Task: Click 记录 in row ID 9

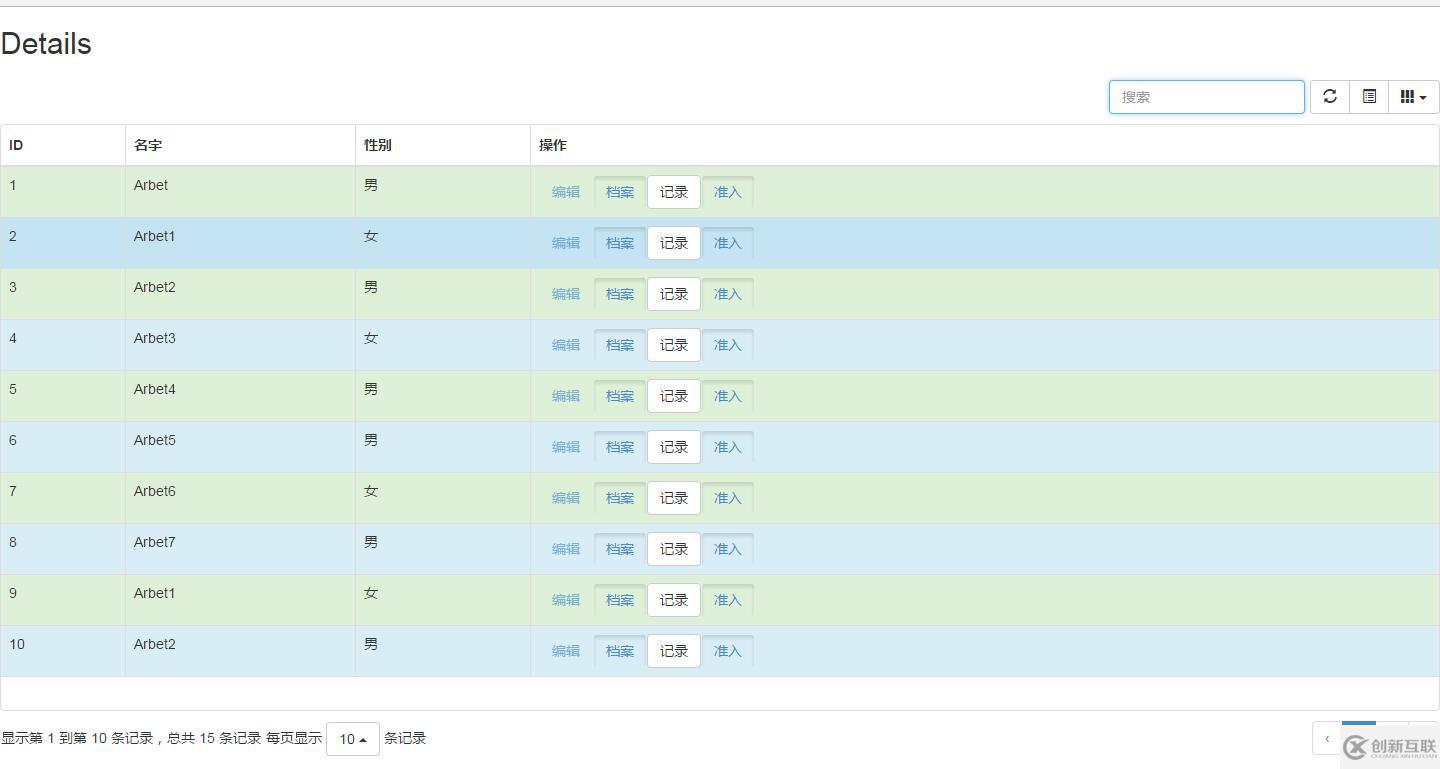Action: pos(674,600)
